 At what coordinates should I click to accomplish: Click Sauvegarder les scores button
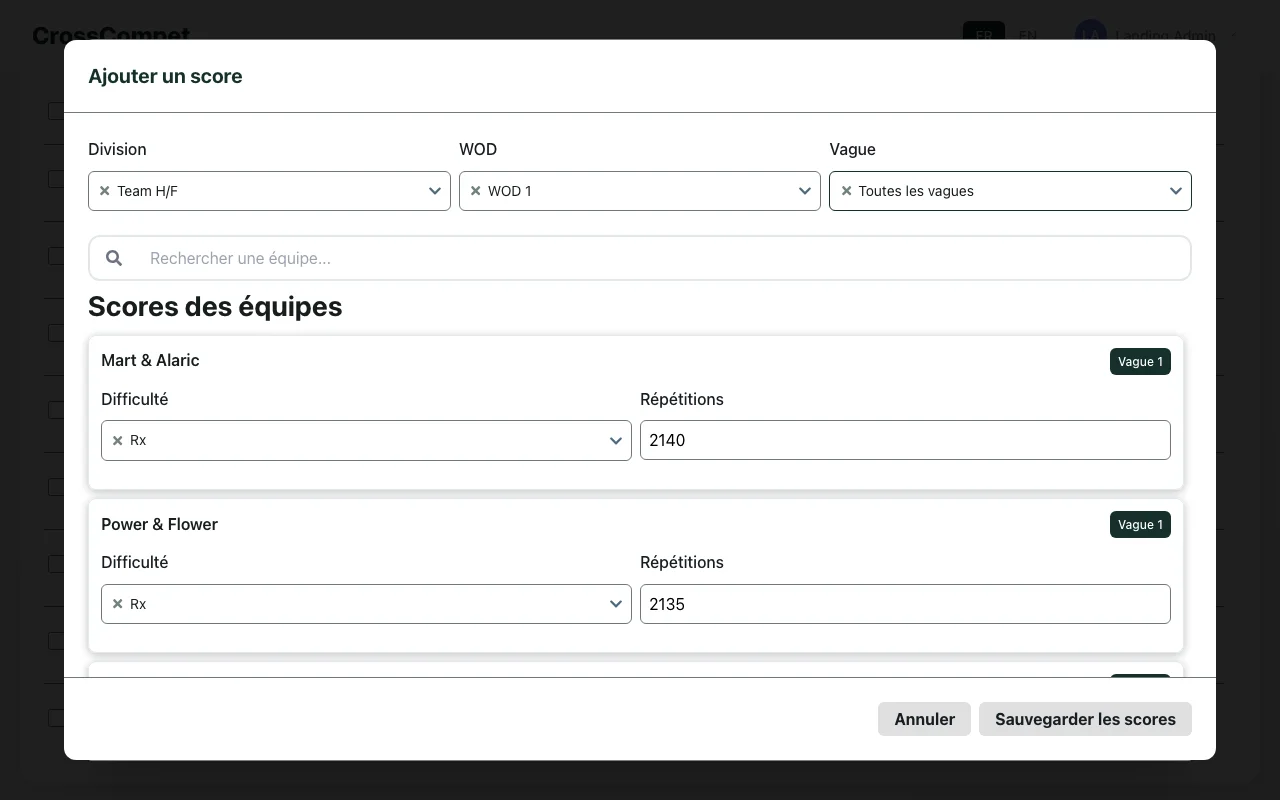point(1085,719)
